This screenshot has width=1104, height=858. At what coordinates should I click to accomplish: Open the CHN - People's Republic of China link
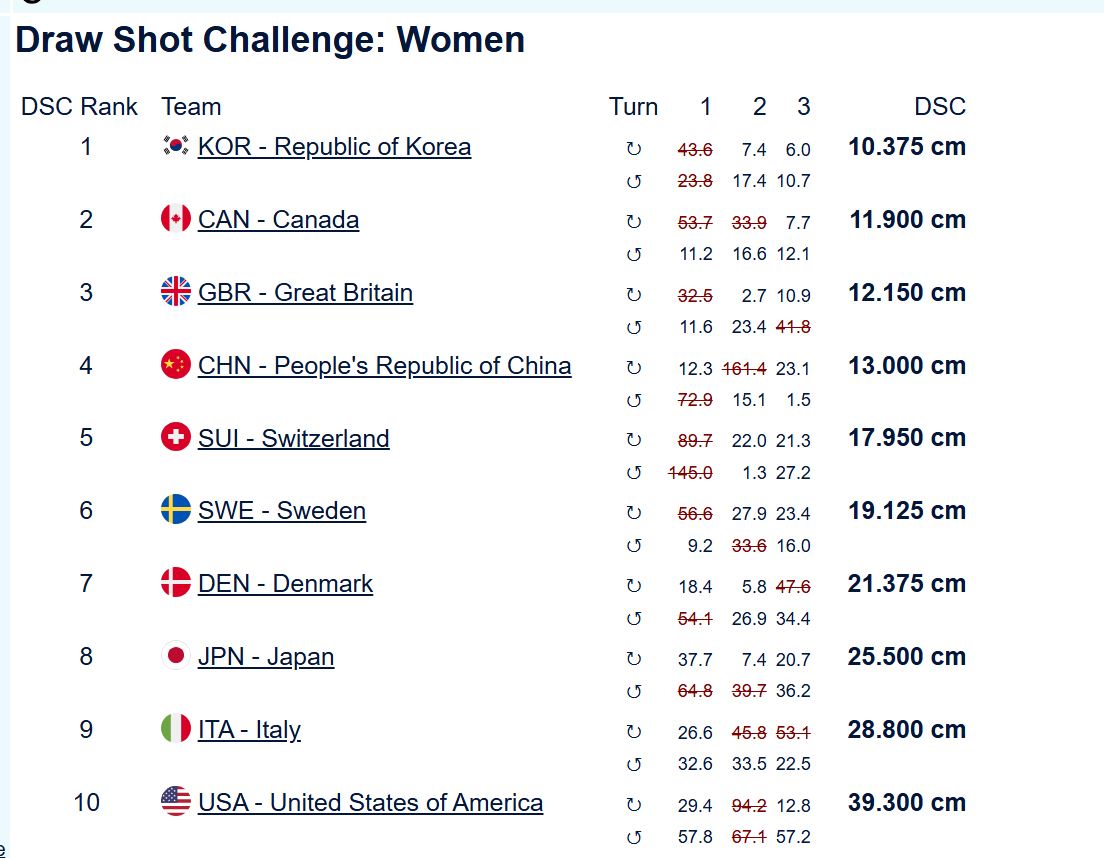(384, 366)
